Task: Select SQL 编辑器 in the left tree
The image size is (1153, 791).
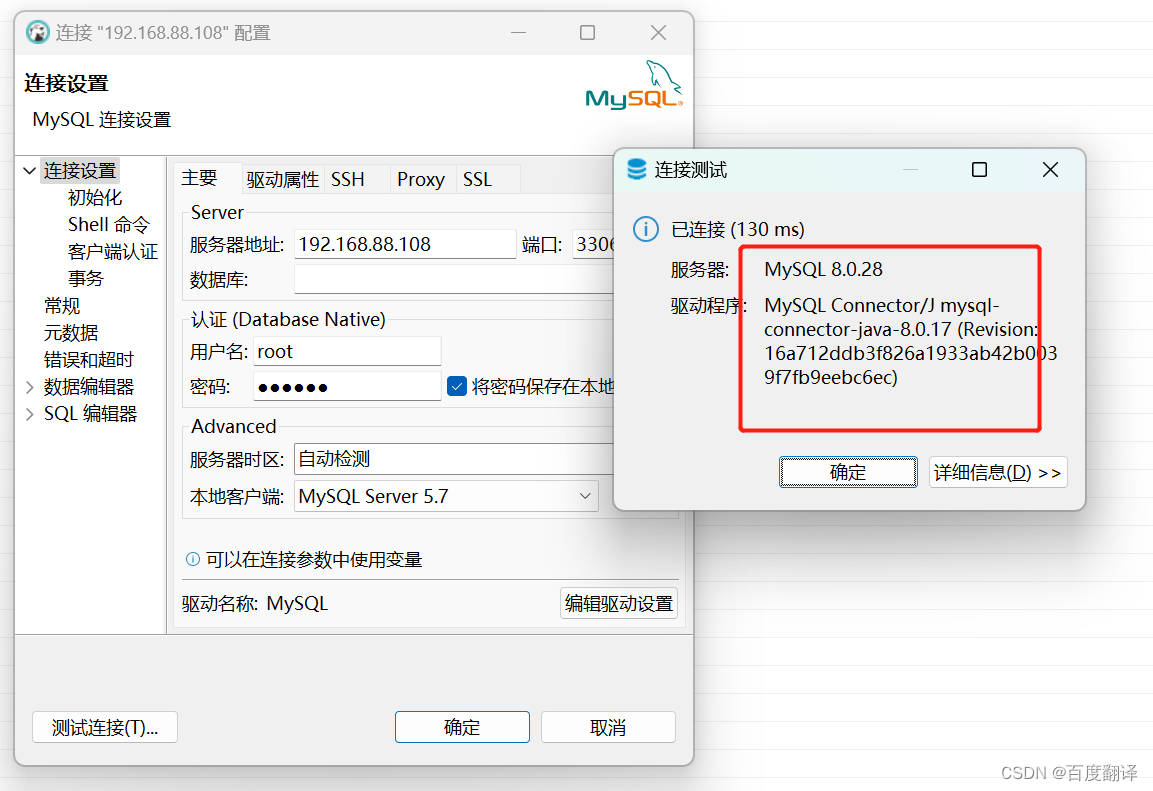Action: click(90, 414)
